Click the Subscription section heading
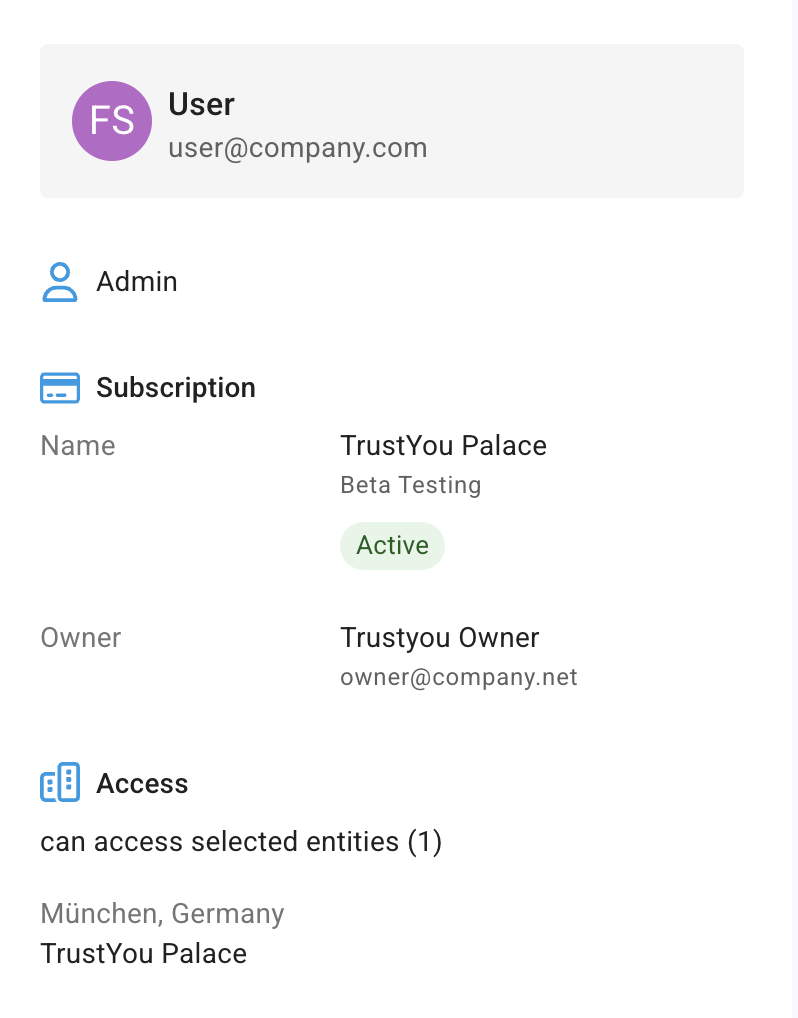 pyautogui.click(x=176, y=388)
